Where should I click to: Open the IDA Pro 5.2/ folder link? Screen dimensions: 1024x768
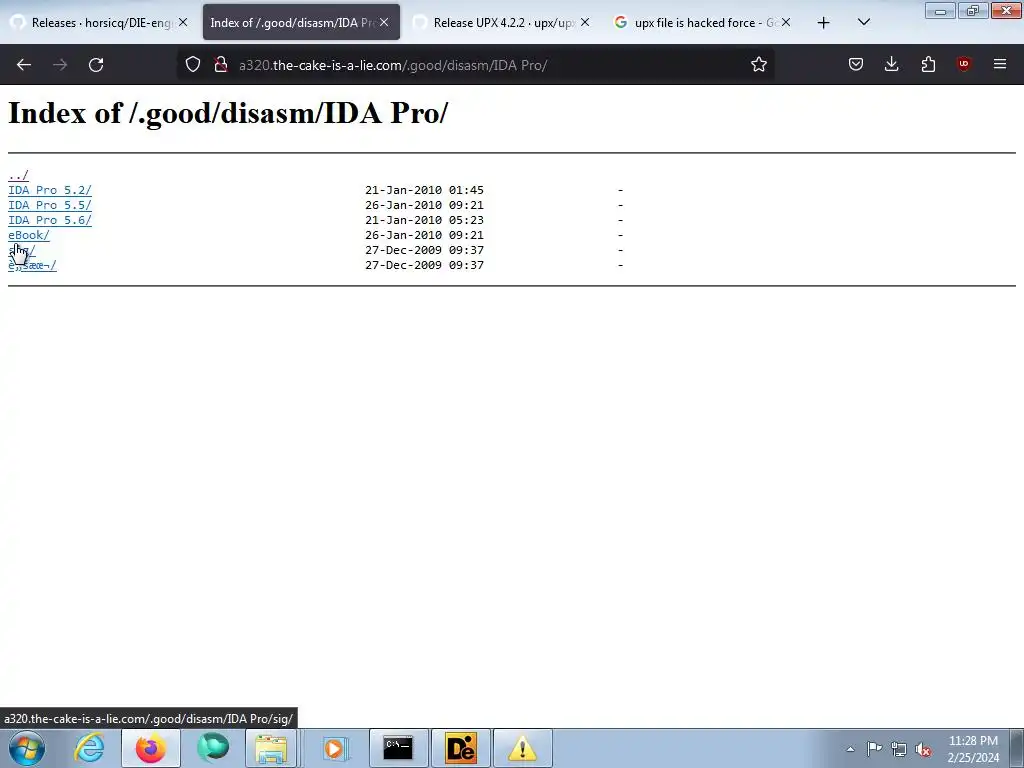coord(50,190)
